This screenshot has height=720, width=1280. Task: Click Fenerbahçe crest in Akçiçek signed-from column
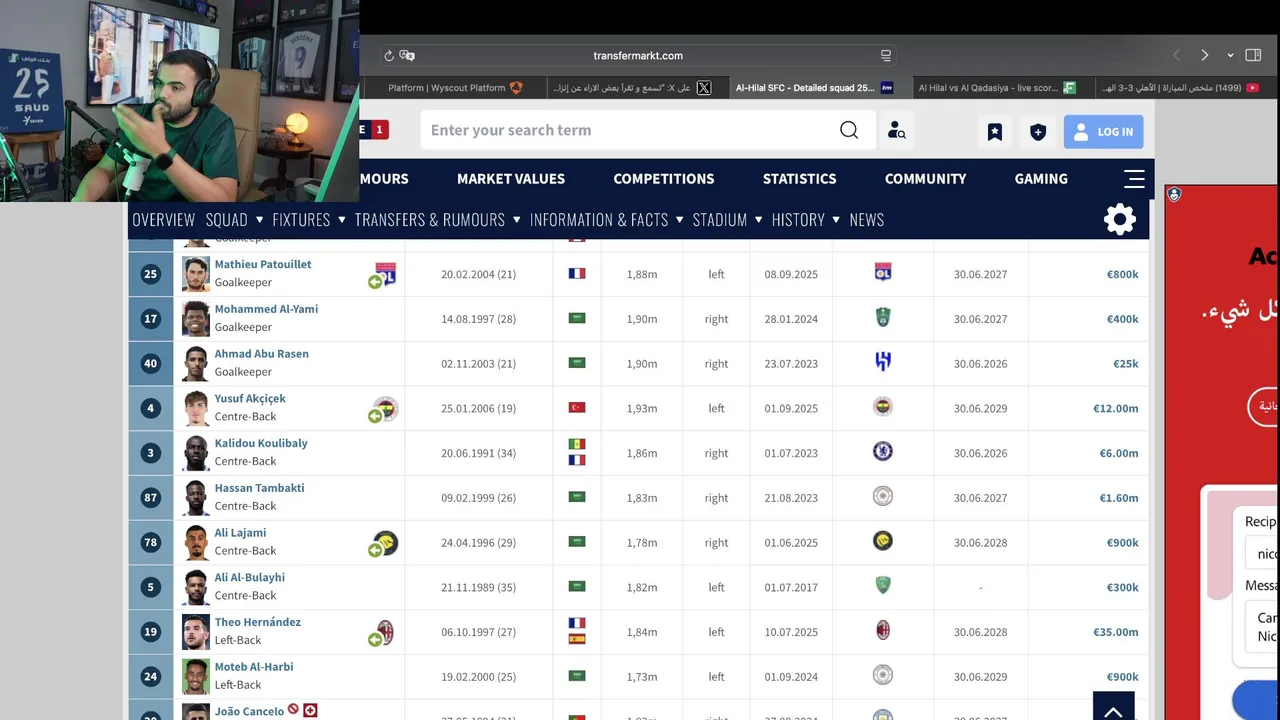pos(882,407)
